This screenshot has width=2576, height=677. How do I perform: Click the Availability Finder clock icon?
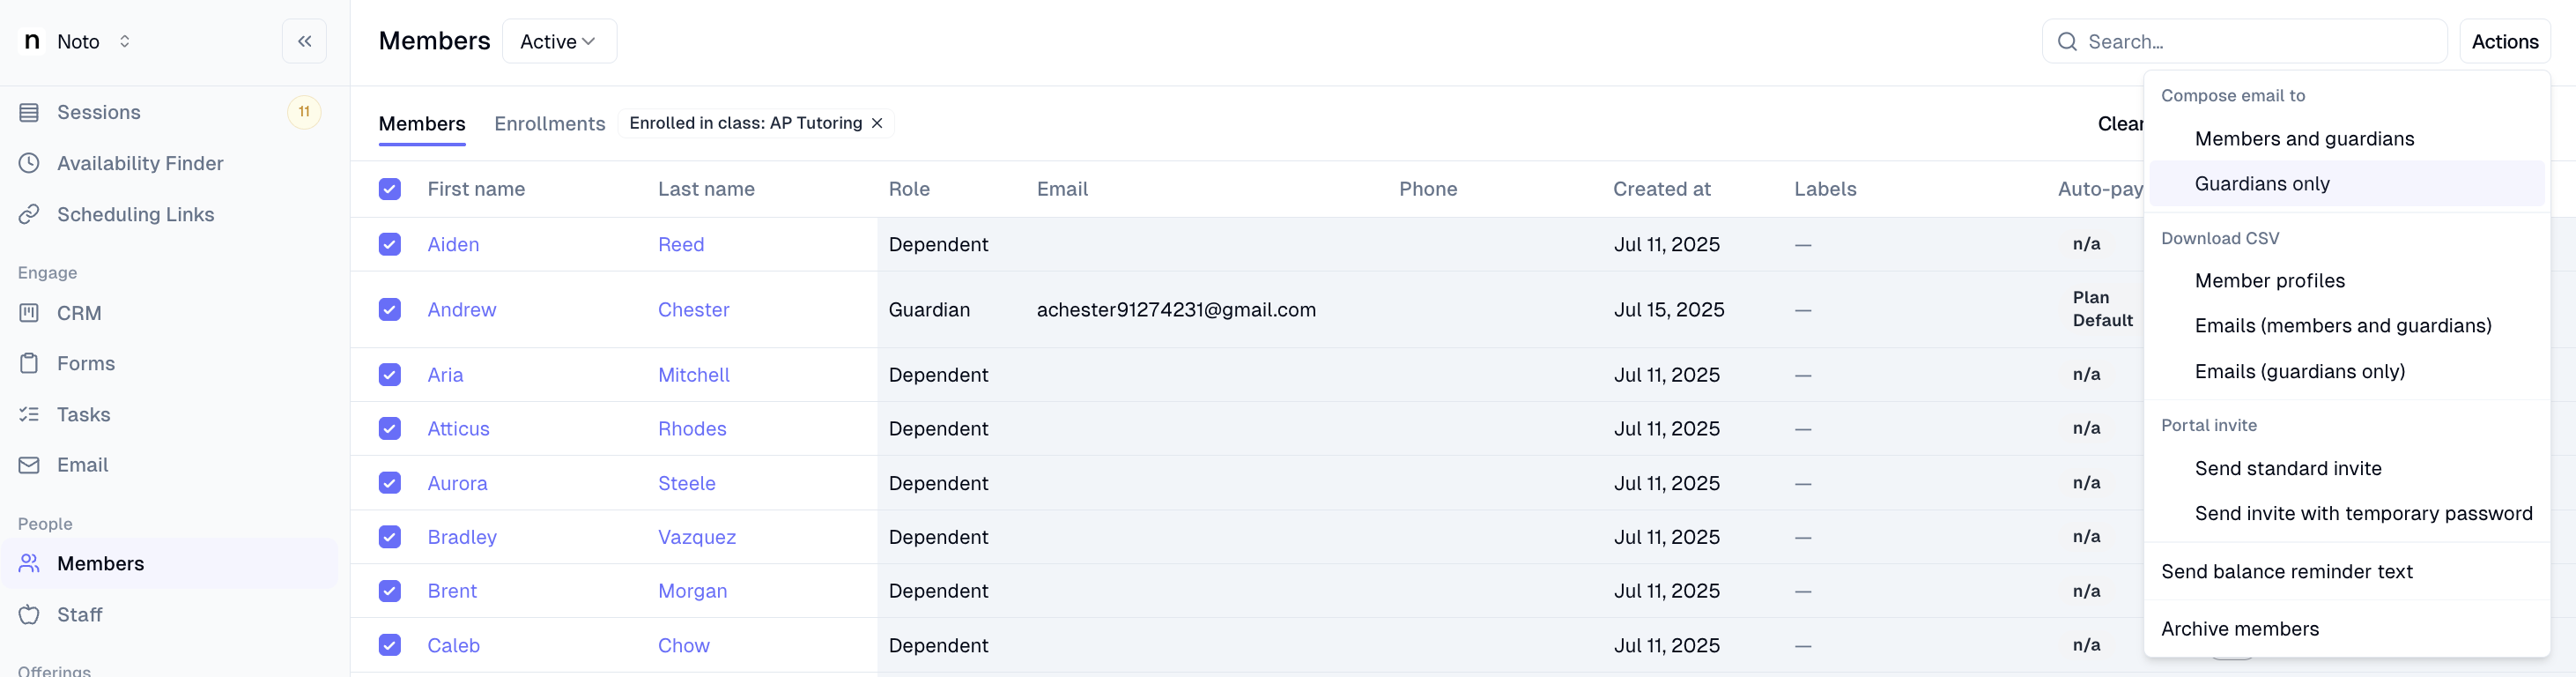coord(29,163)
